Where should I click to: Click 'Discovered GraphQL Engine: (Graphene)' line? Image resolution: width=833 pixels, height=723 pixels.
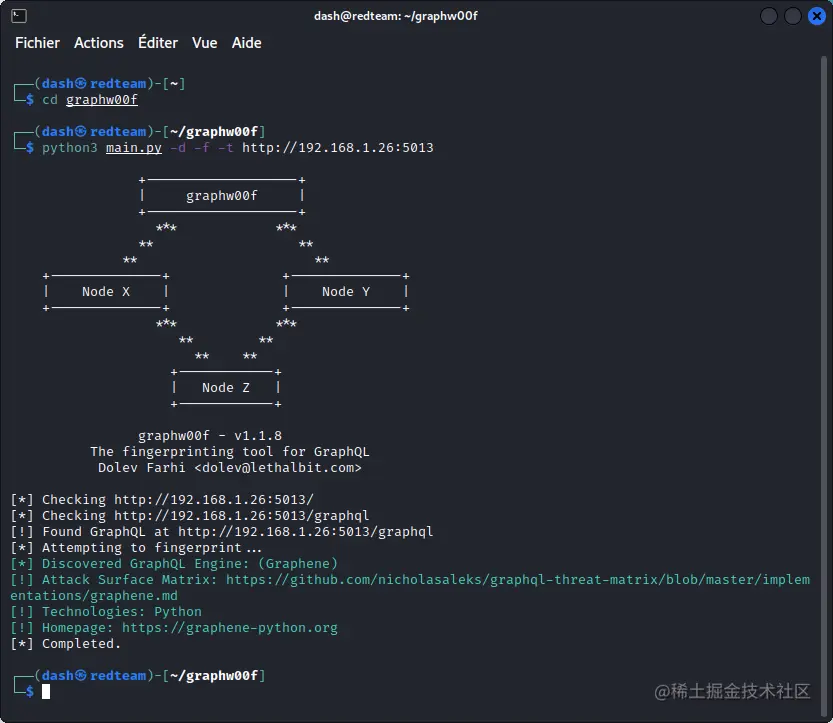click(x=174, y=564)
